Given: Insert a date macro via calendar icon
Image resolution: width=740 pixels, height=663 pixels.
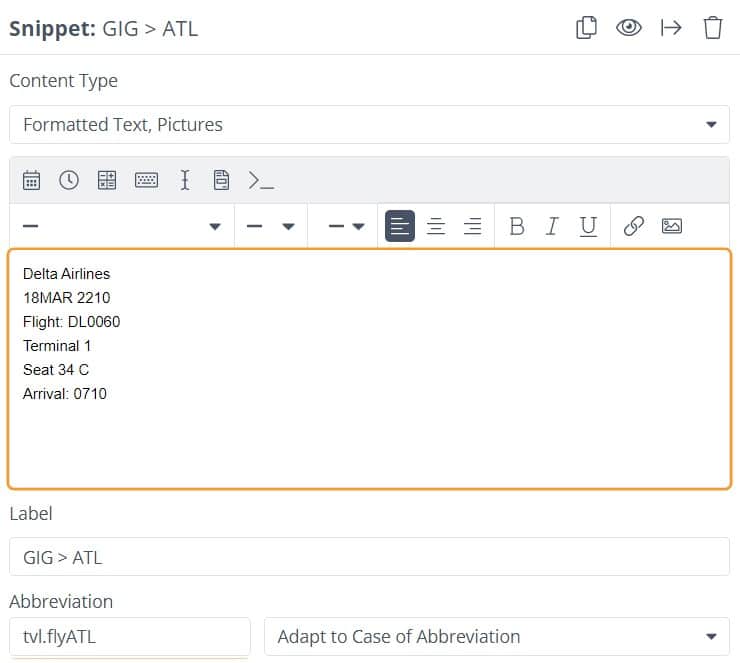Looking at the screenshot, I should [x=32, y=180].
